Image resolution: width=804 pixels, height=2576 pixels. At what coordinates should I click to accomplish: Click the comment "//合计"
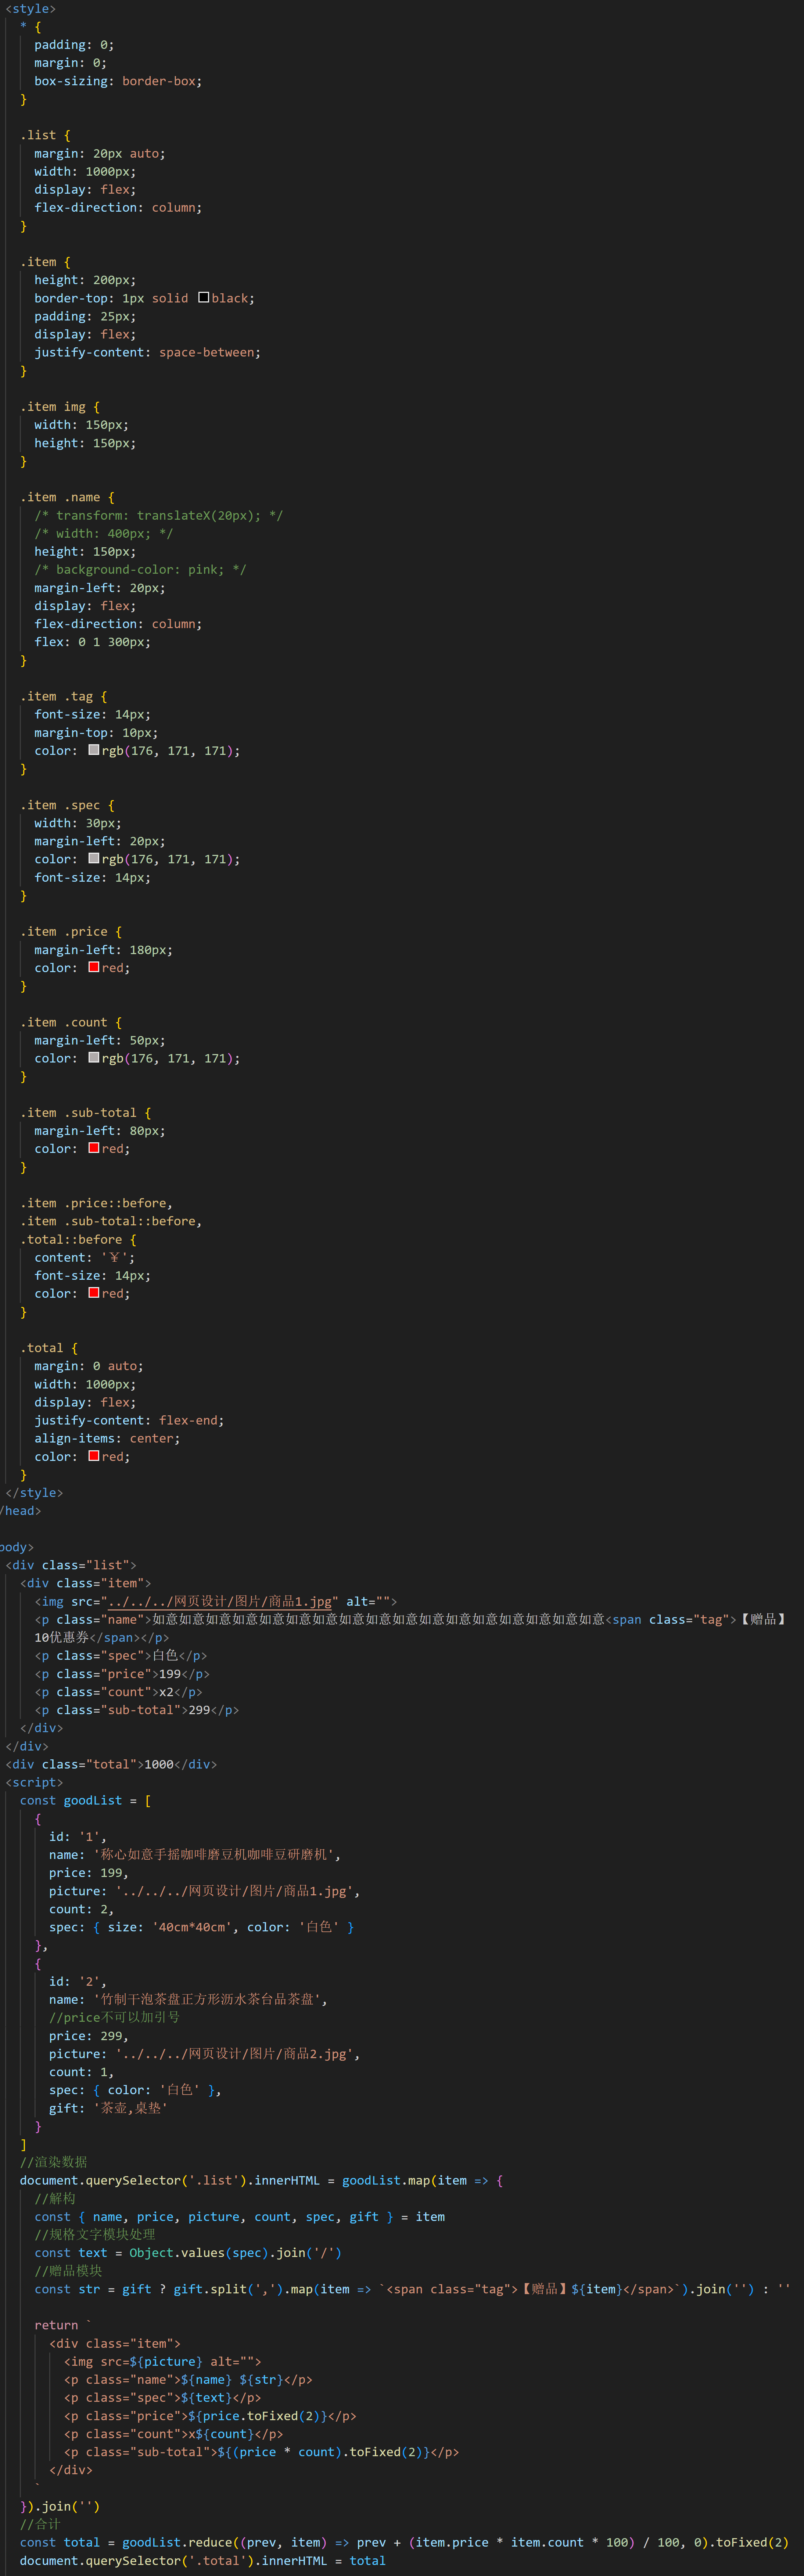coord(40,2524)
